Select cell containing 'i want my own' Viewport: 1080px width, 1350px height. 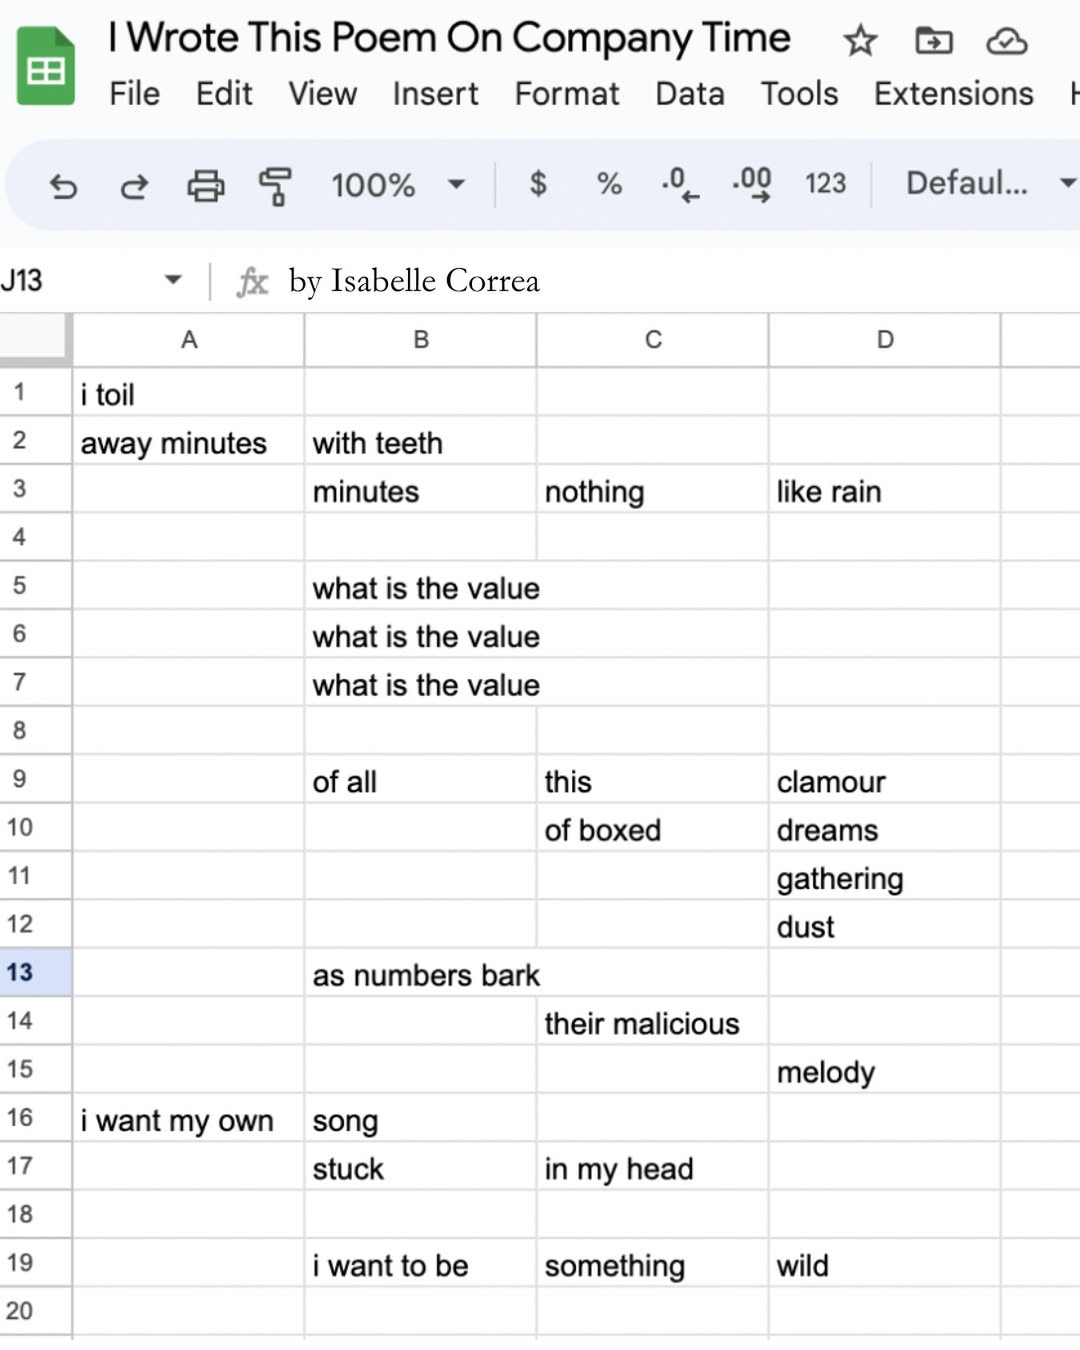click(x=188, y=1119)
